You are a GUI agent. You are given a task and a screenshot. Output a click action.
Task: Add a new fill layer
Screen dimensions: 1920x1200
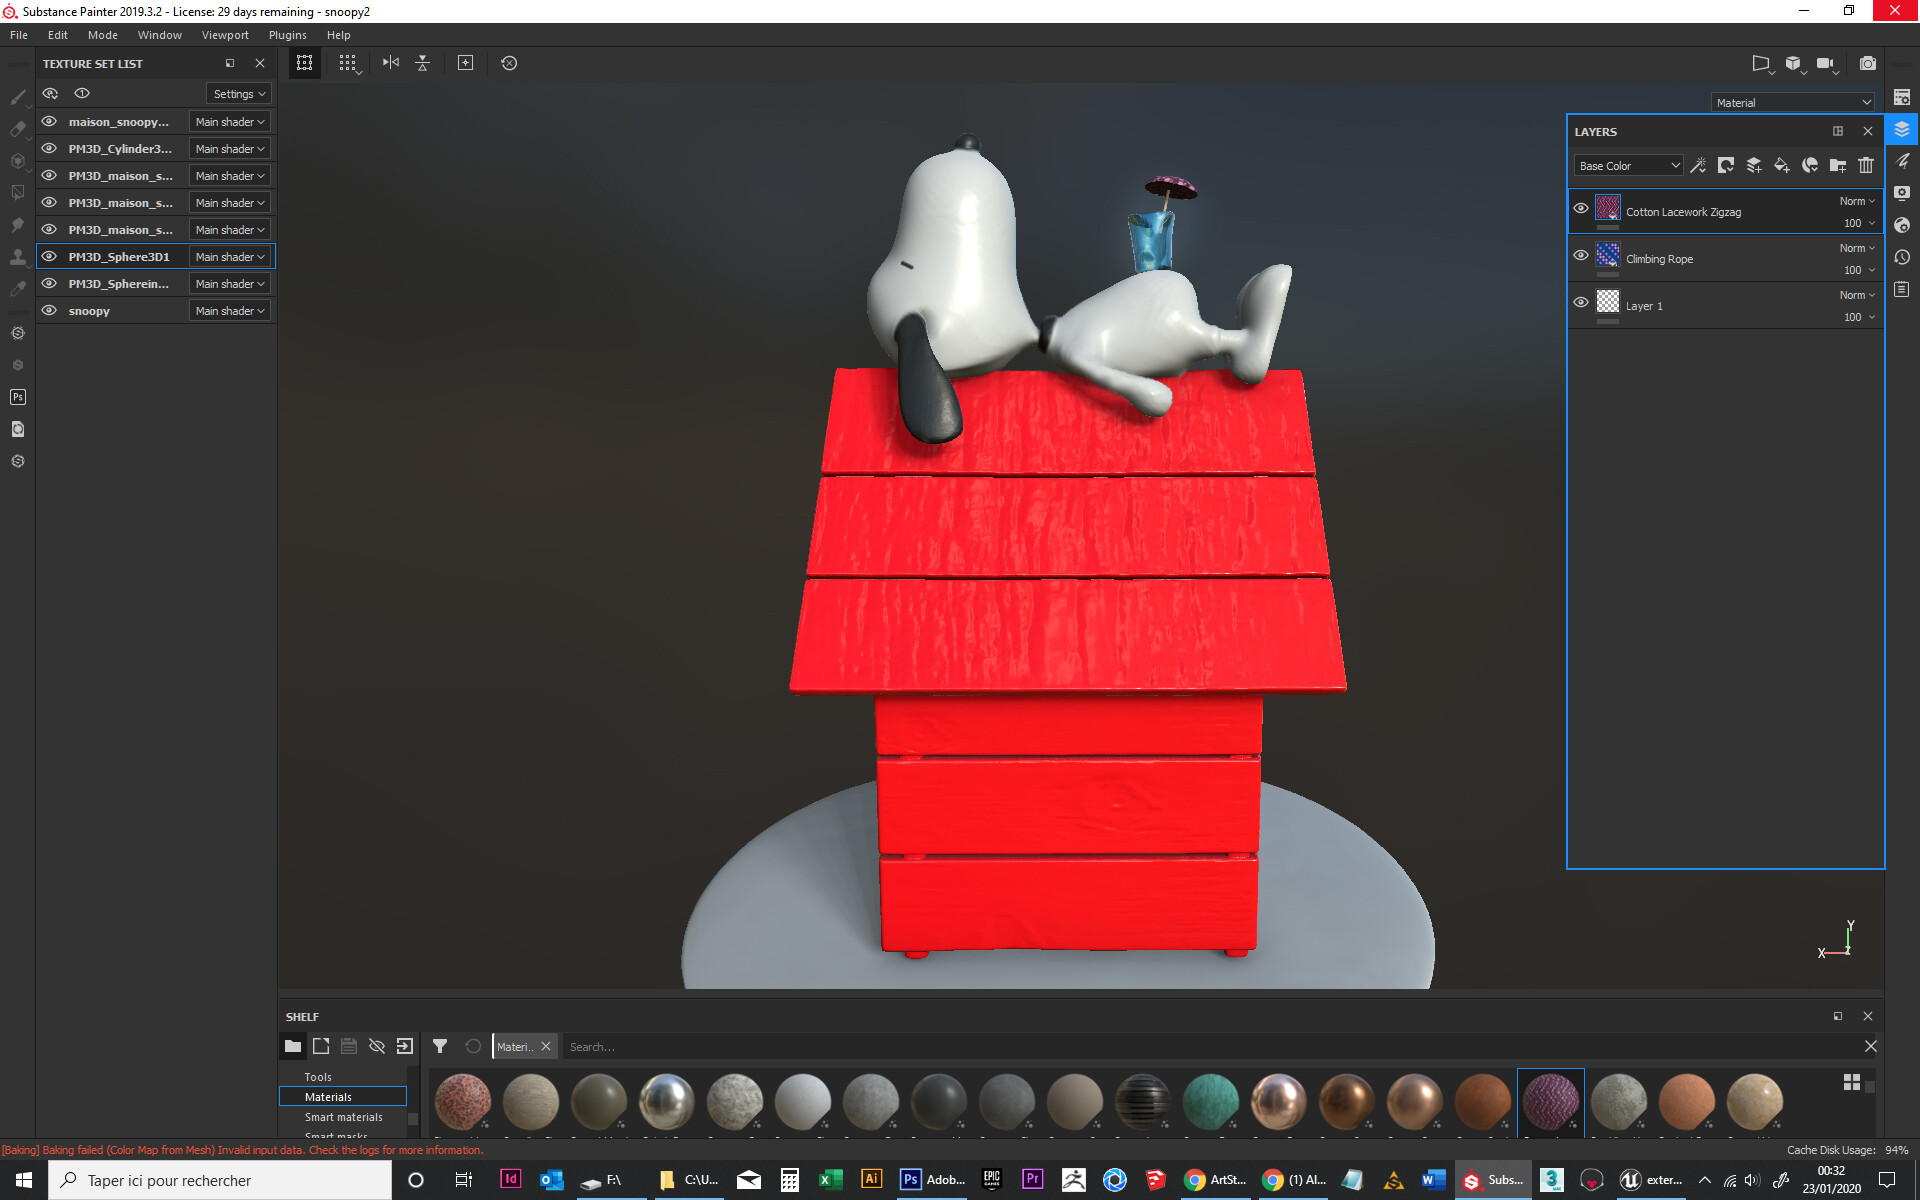click(x=1781, y=165)
